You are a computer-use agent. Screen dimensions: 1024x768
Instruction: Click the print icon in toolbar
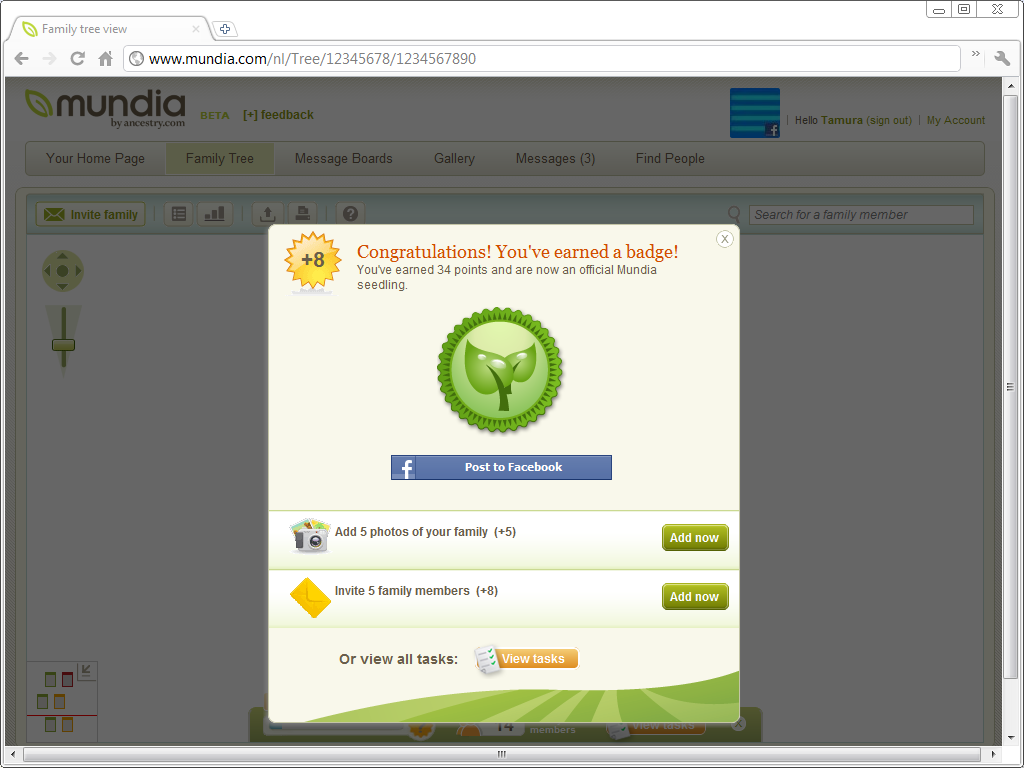[x=302, y=214]
